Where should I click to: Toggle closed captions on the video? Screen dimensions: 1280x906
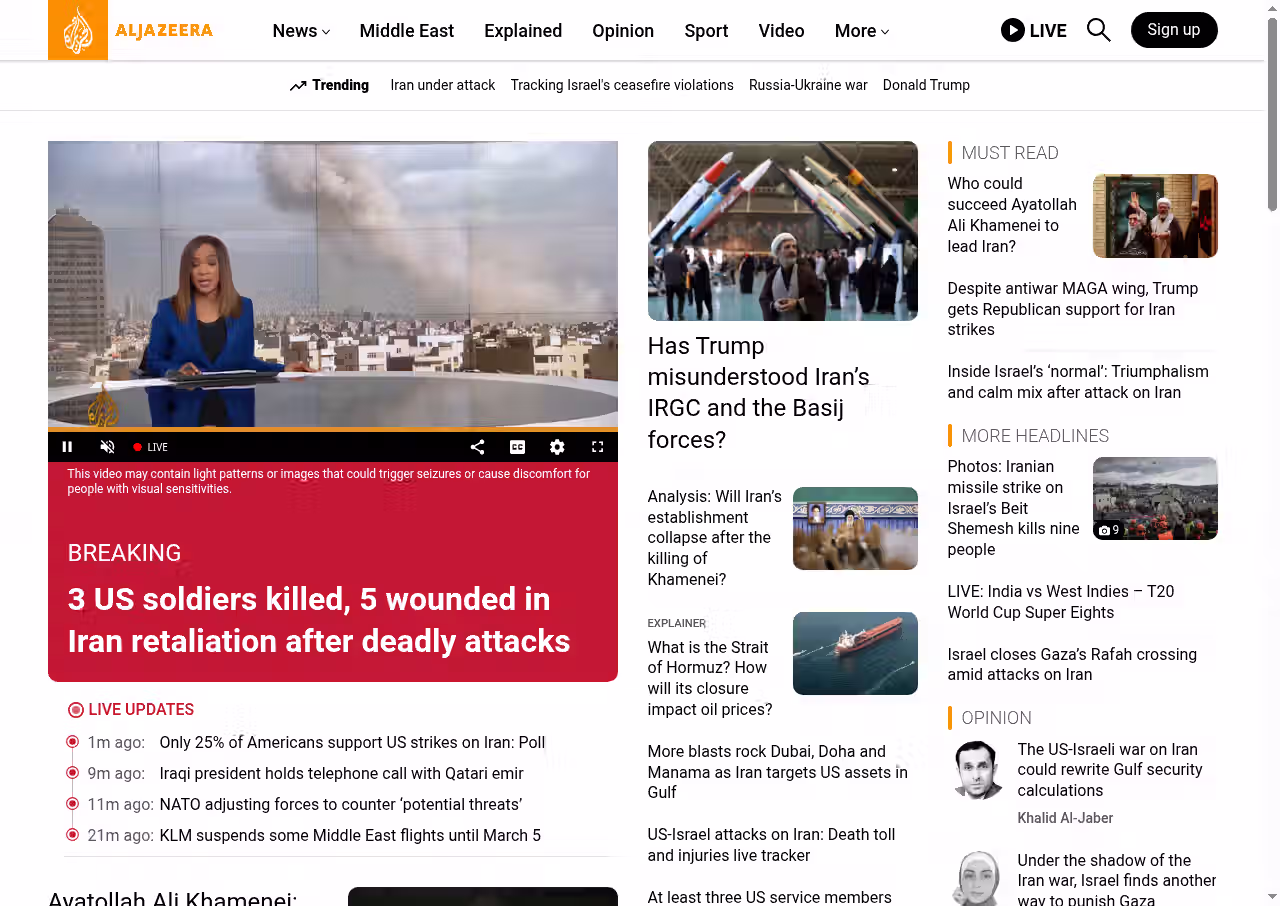(x=517, y=447)
